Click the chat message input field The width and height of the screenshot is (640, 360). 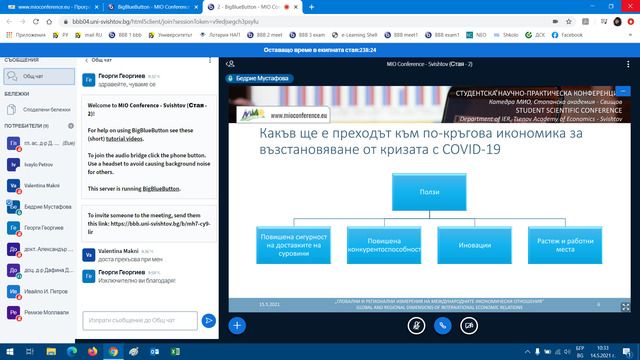click(x=140, y=321)
